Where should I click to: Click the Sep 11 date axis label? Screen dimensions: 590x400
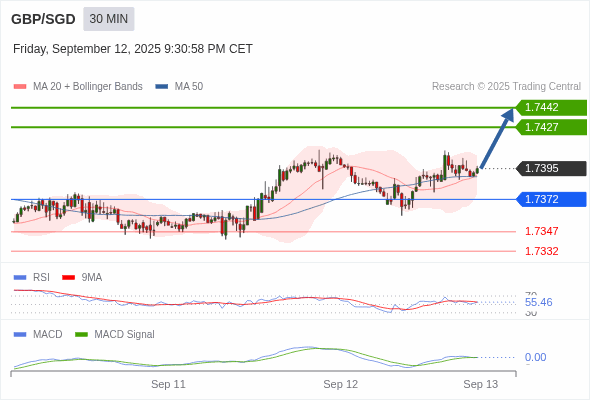[x=168, y=384]
